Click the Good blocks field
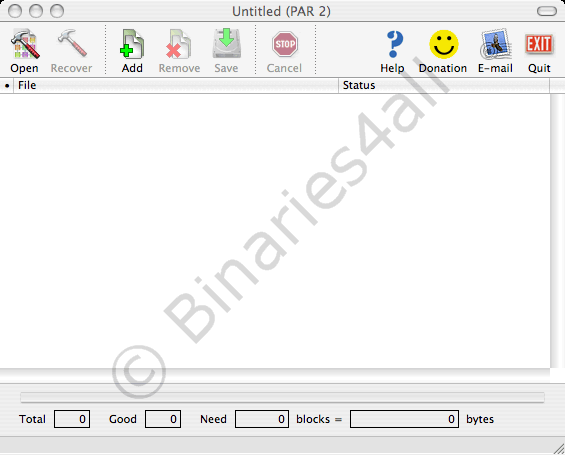This screenshot has height=455, width=565. 163,419
